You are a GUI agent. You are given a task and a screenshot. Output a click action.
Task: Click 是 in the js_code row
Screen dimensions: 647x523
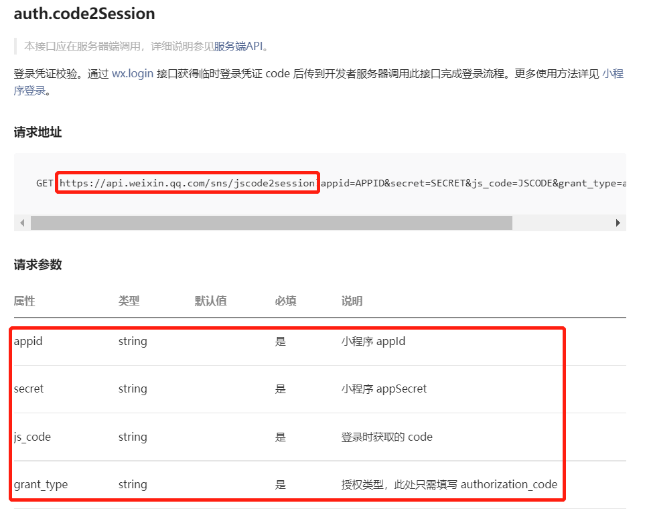pos(281,437)
